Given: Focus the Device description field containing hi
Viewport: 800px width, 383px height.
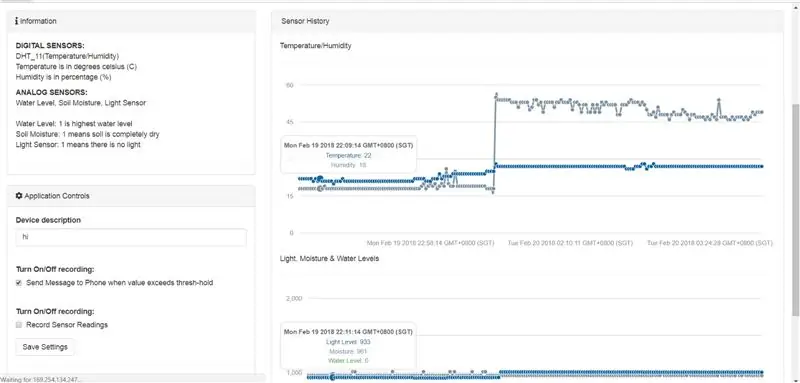Looking at the screenshot, I should pyautogui.click(x=131, y=237).
